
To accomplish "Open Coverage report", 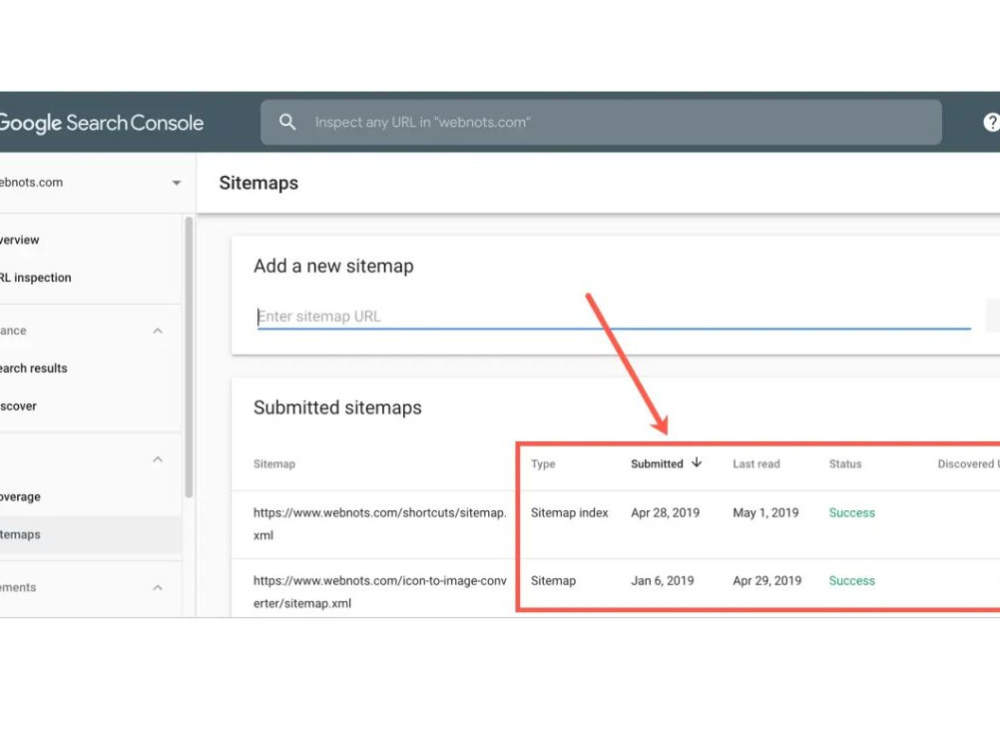I will point(20,496).
